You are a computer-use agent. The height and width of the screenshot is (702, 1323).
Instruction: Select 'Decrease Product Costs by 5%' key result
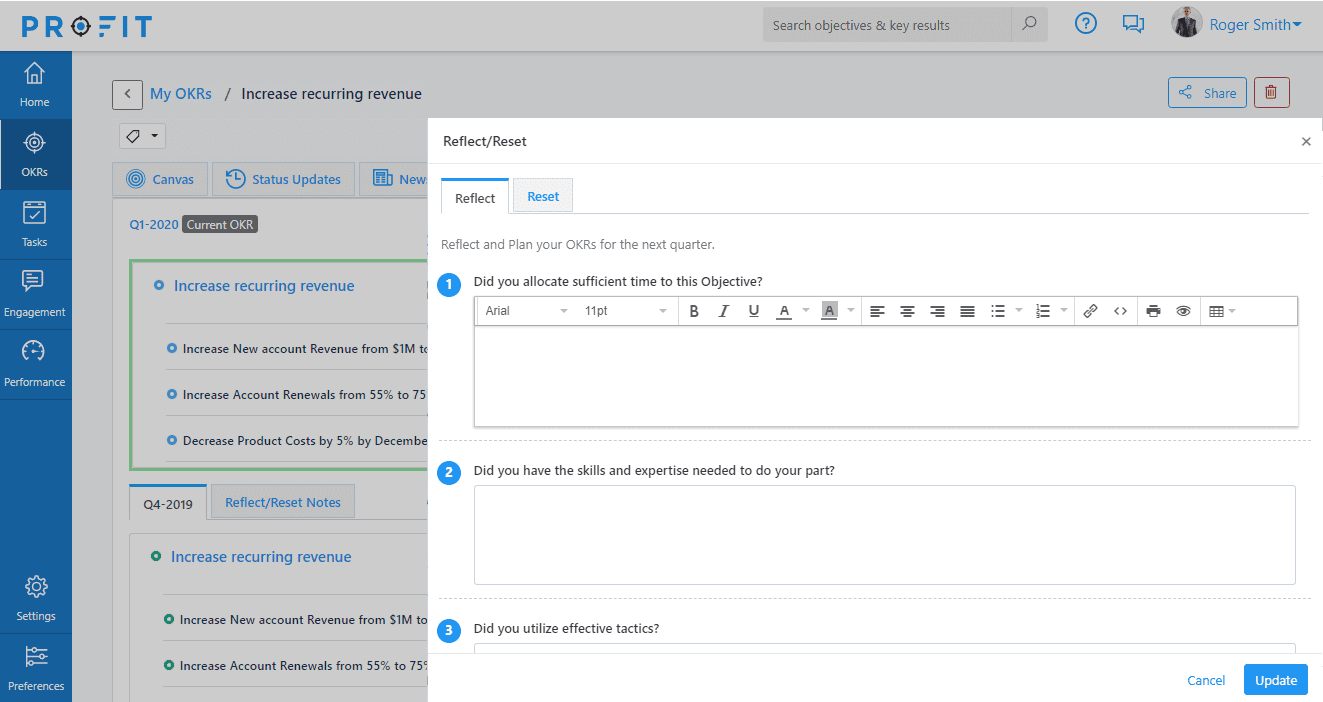[304, 440]
